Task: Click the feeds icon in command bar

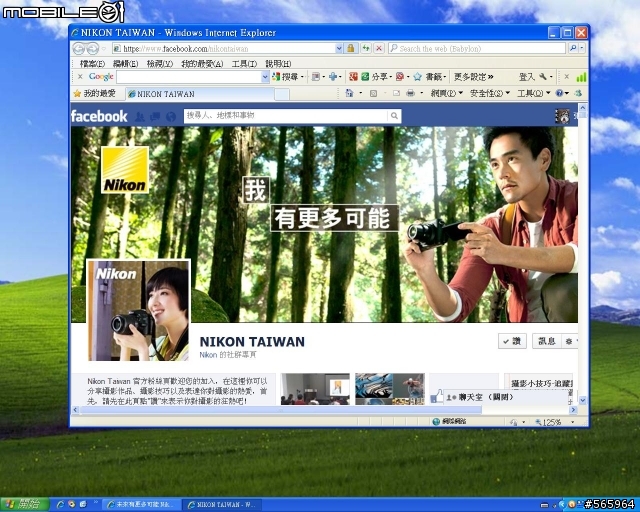Action: pyautogui.click(x=373, y=93)
